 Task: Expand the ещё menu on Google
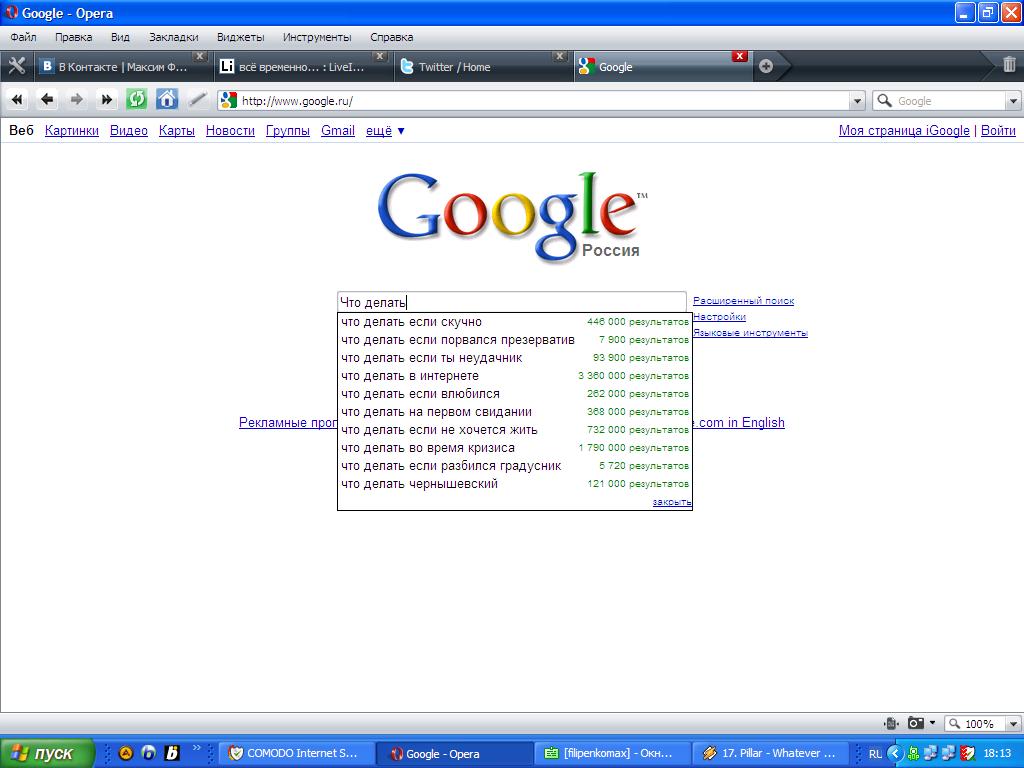(385, 131)
